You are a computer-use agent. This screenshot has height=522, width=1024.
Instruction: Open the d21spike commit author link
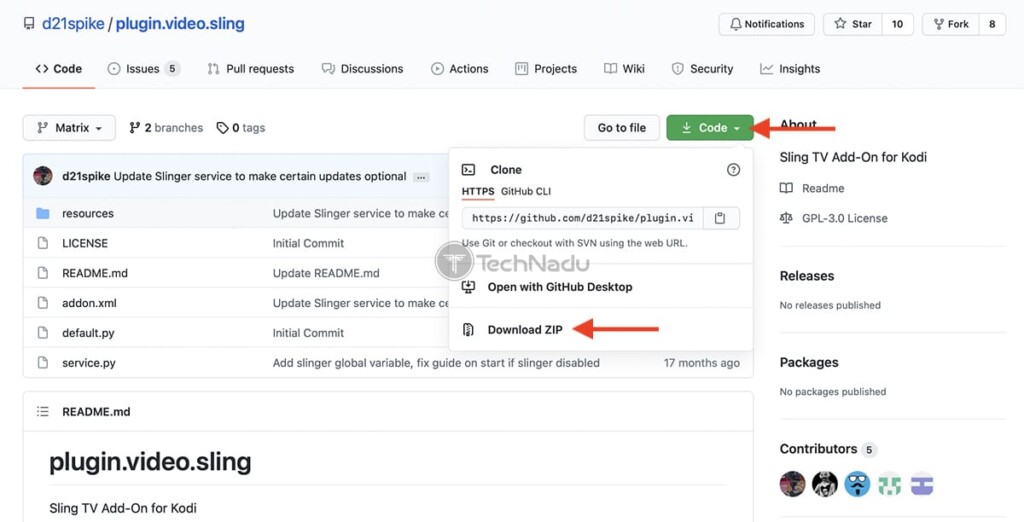tap(86, 176)
